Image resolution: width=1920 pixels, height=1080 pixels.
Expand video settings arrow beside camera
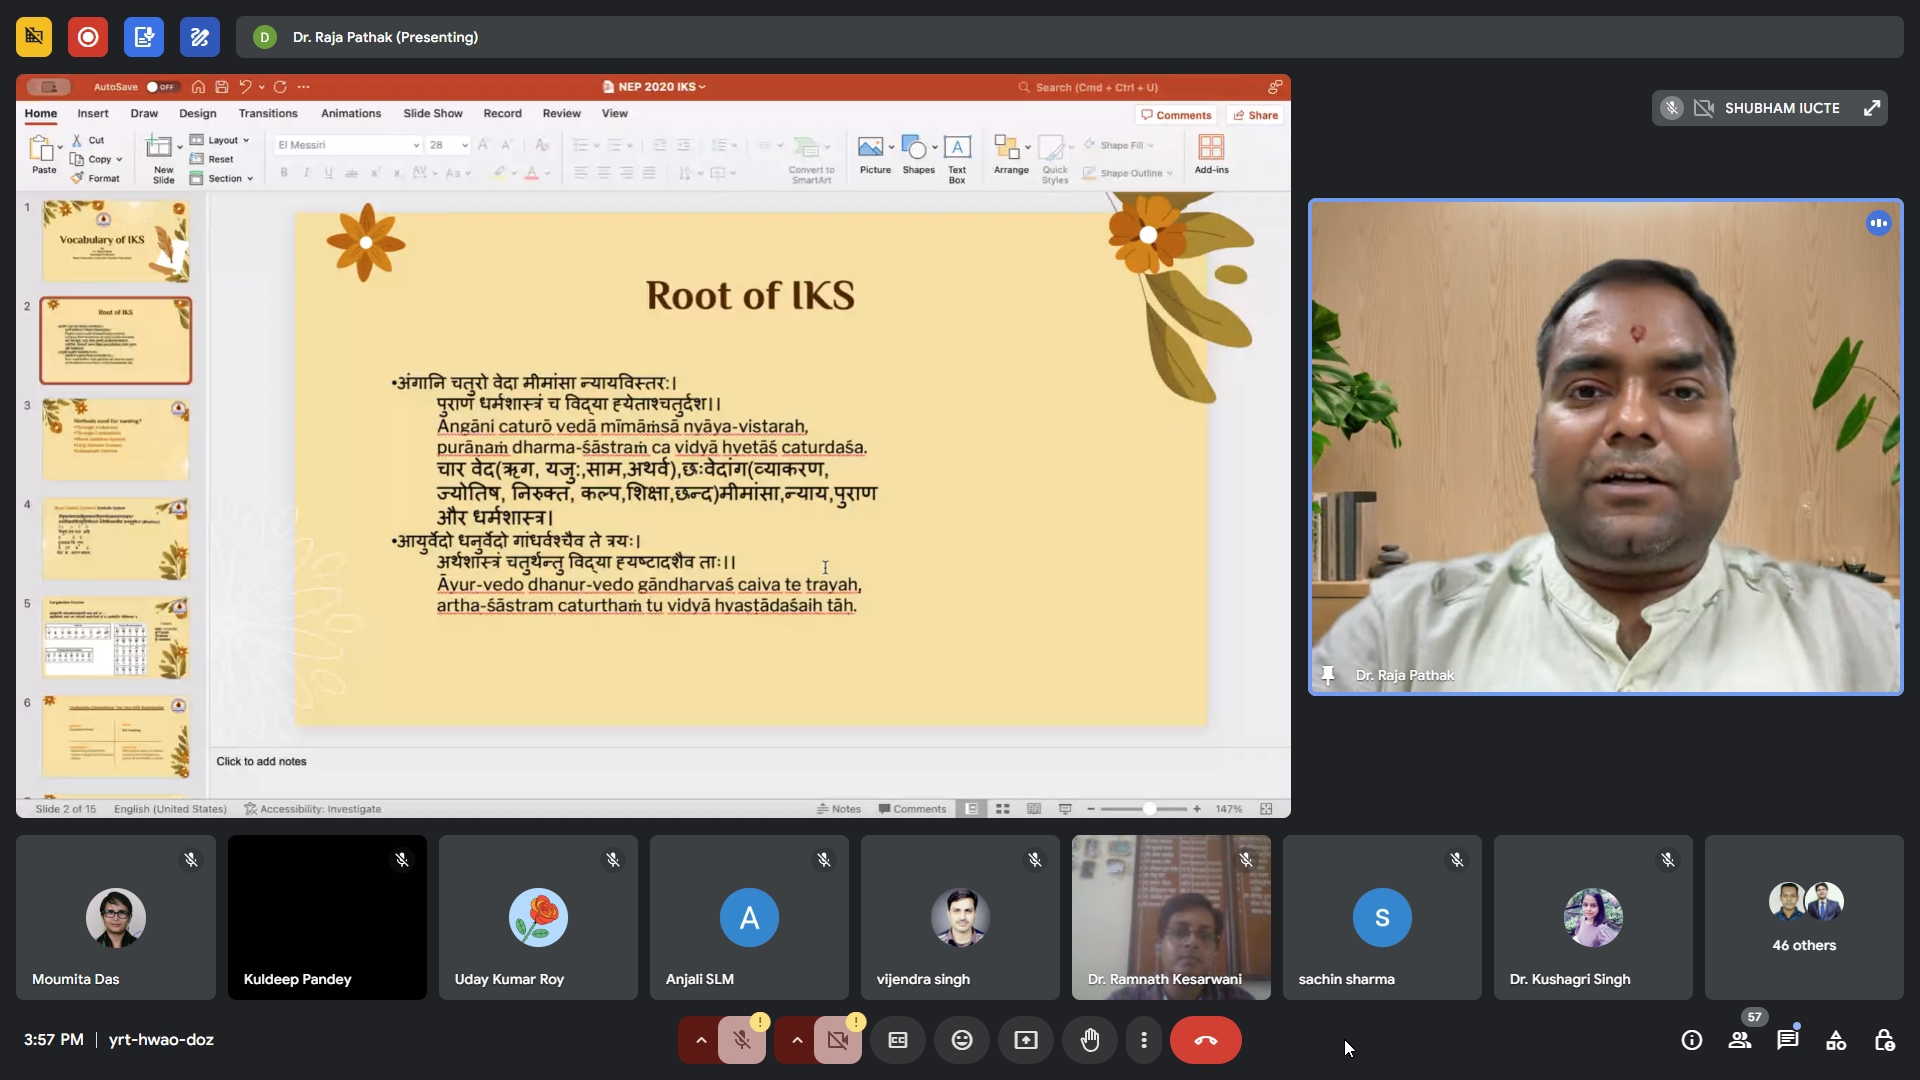[797, 1040]
